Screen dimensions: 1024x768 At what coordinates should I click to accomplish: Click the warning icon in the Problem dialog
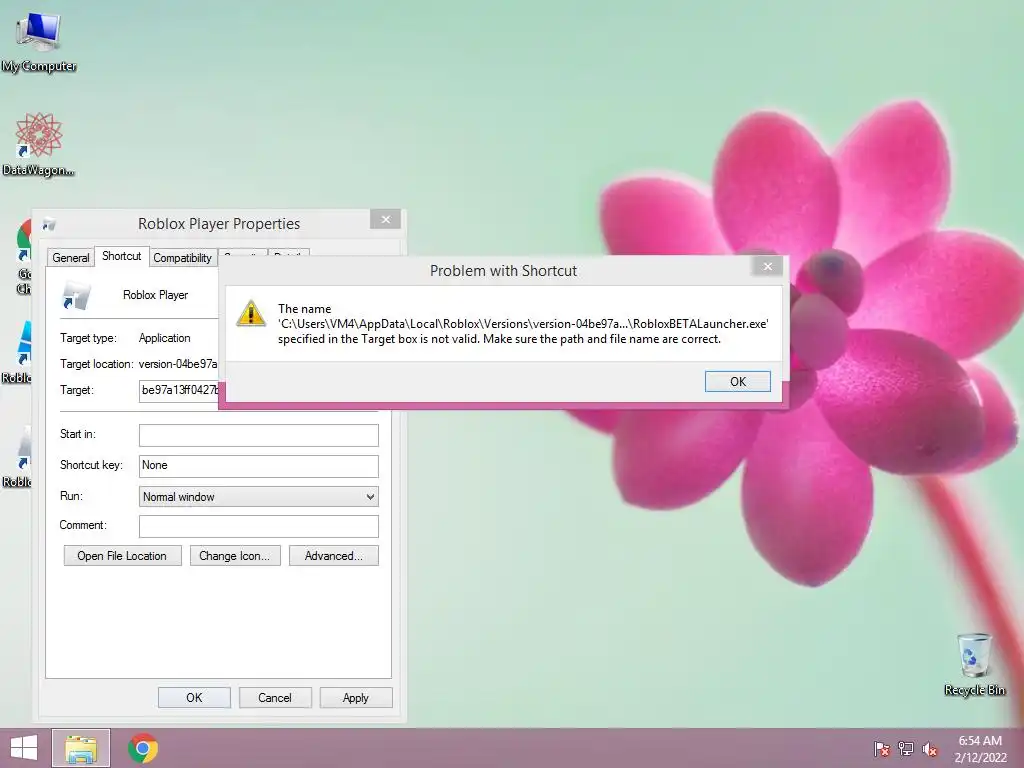[251, 313]
